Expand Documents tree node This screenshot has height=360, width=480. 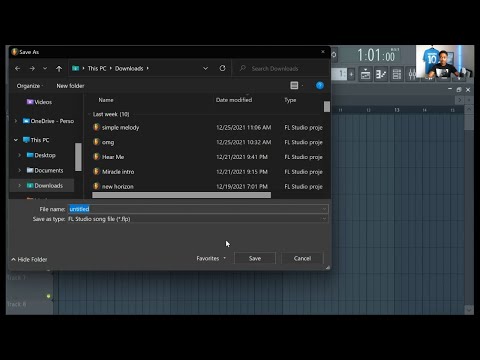[19, 170]
